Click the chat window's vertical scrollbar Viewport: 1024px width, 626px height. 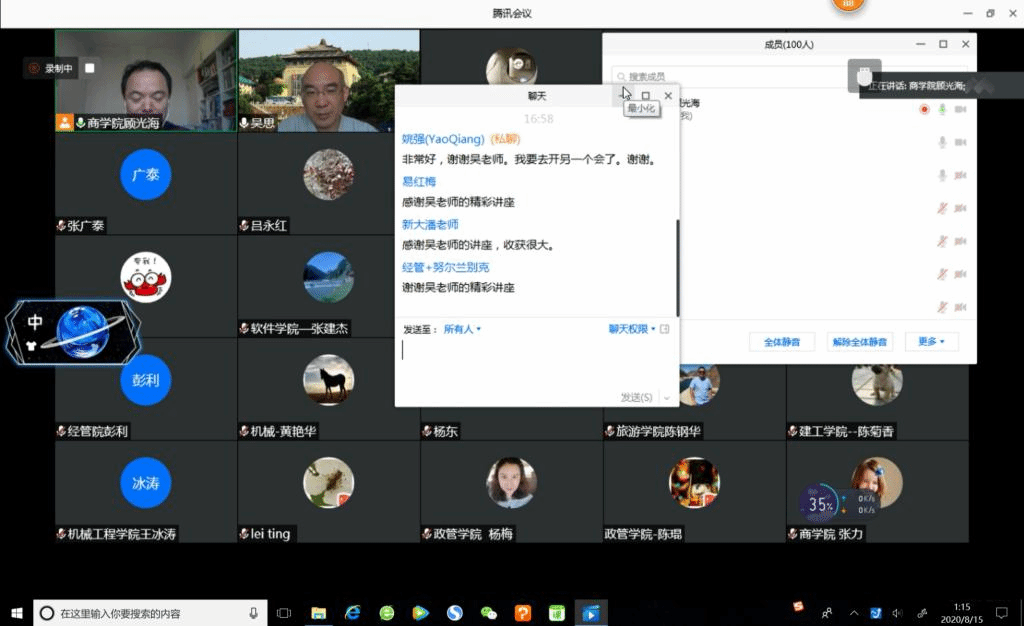677,268
